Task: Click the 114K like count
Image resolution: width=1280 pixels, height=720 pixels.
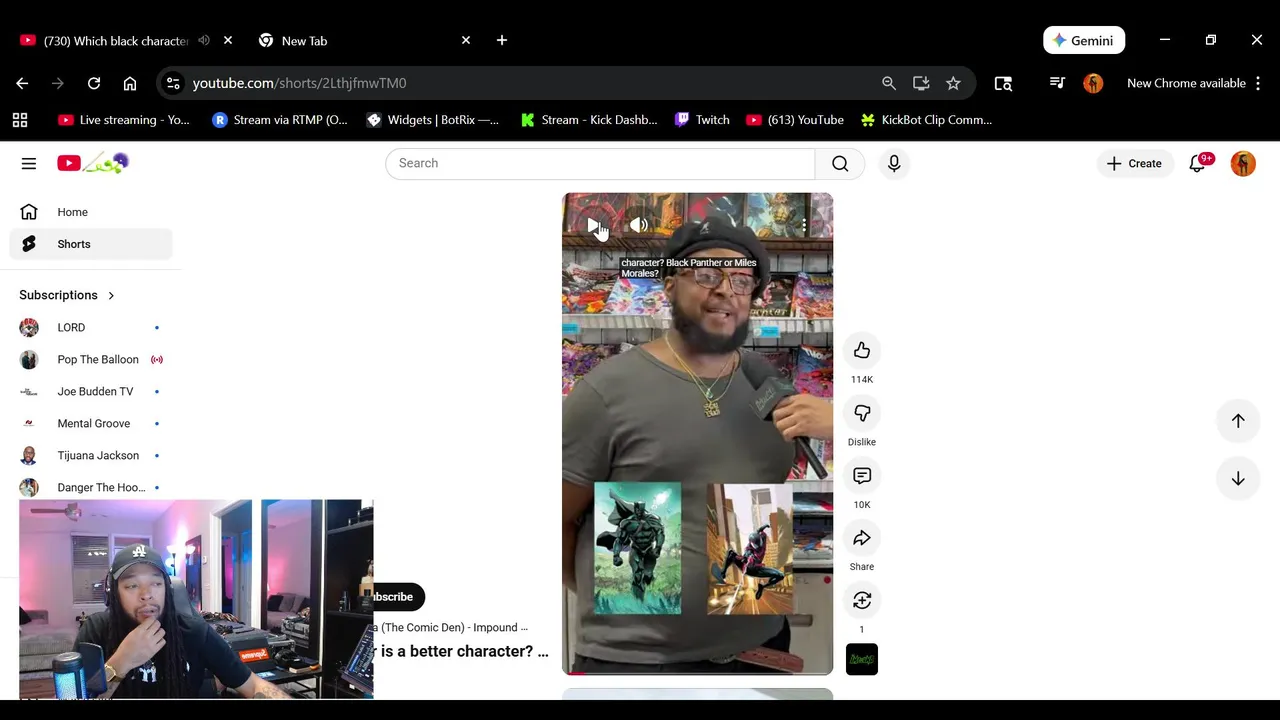Action: click(x=862, y=379)
